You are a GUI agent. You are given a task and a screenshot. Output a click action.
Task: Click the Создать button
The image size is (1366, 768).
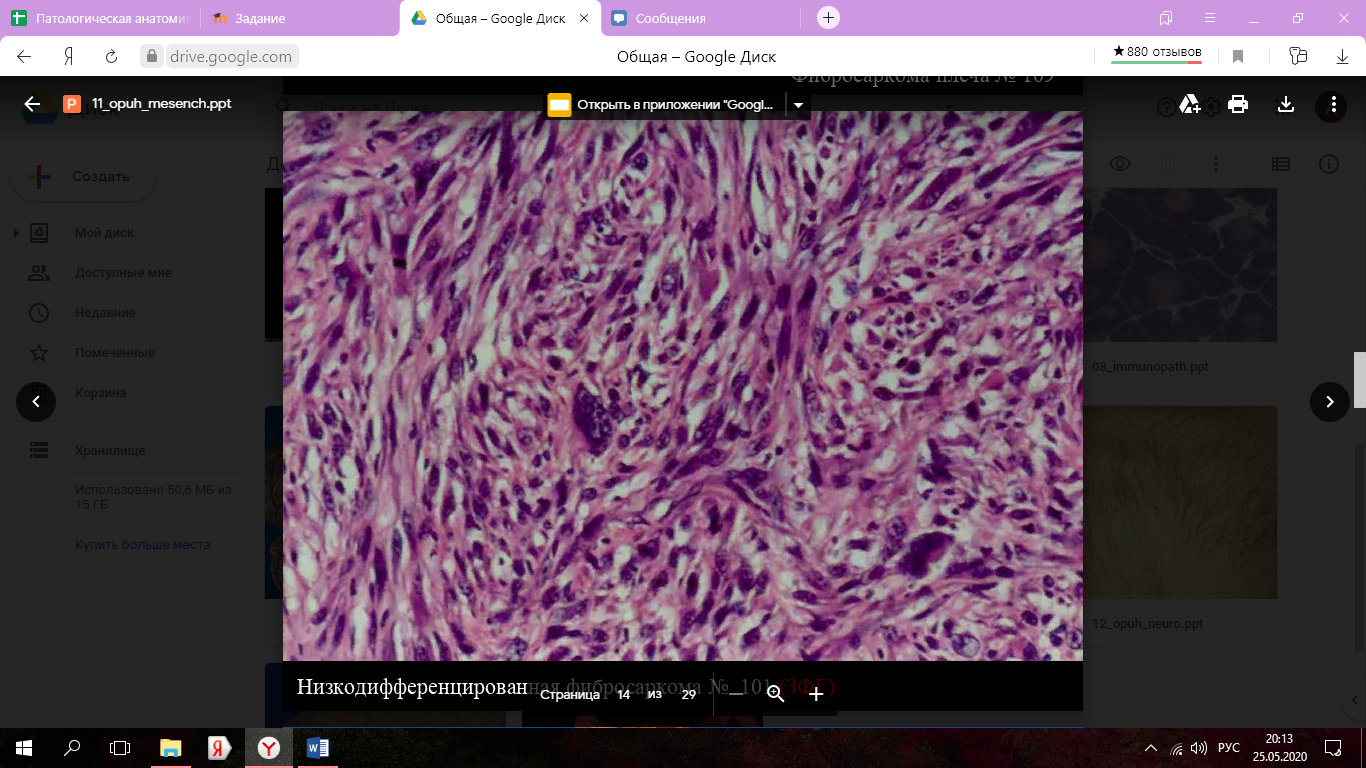[x=83, y=177]
